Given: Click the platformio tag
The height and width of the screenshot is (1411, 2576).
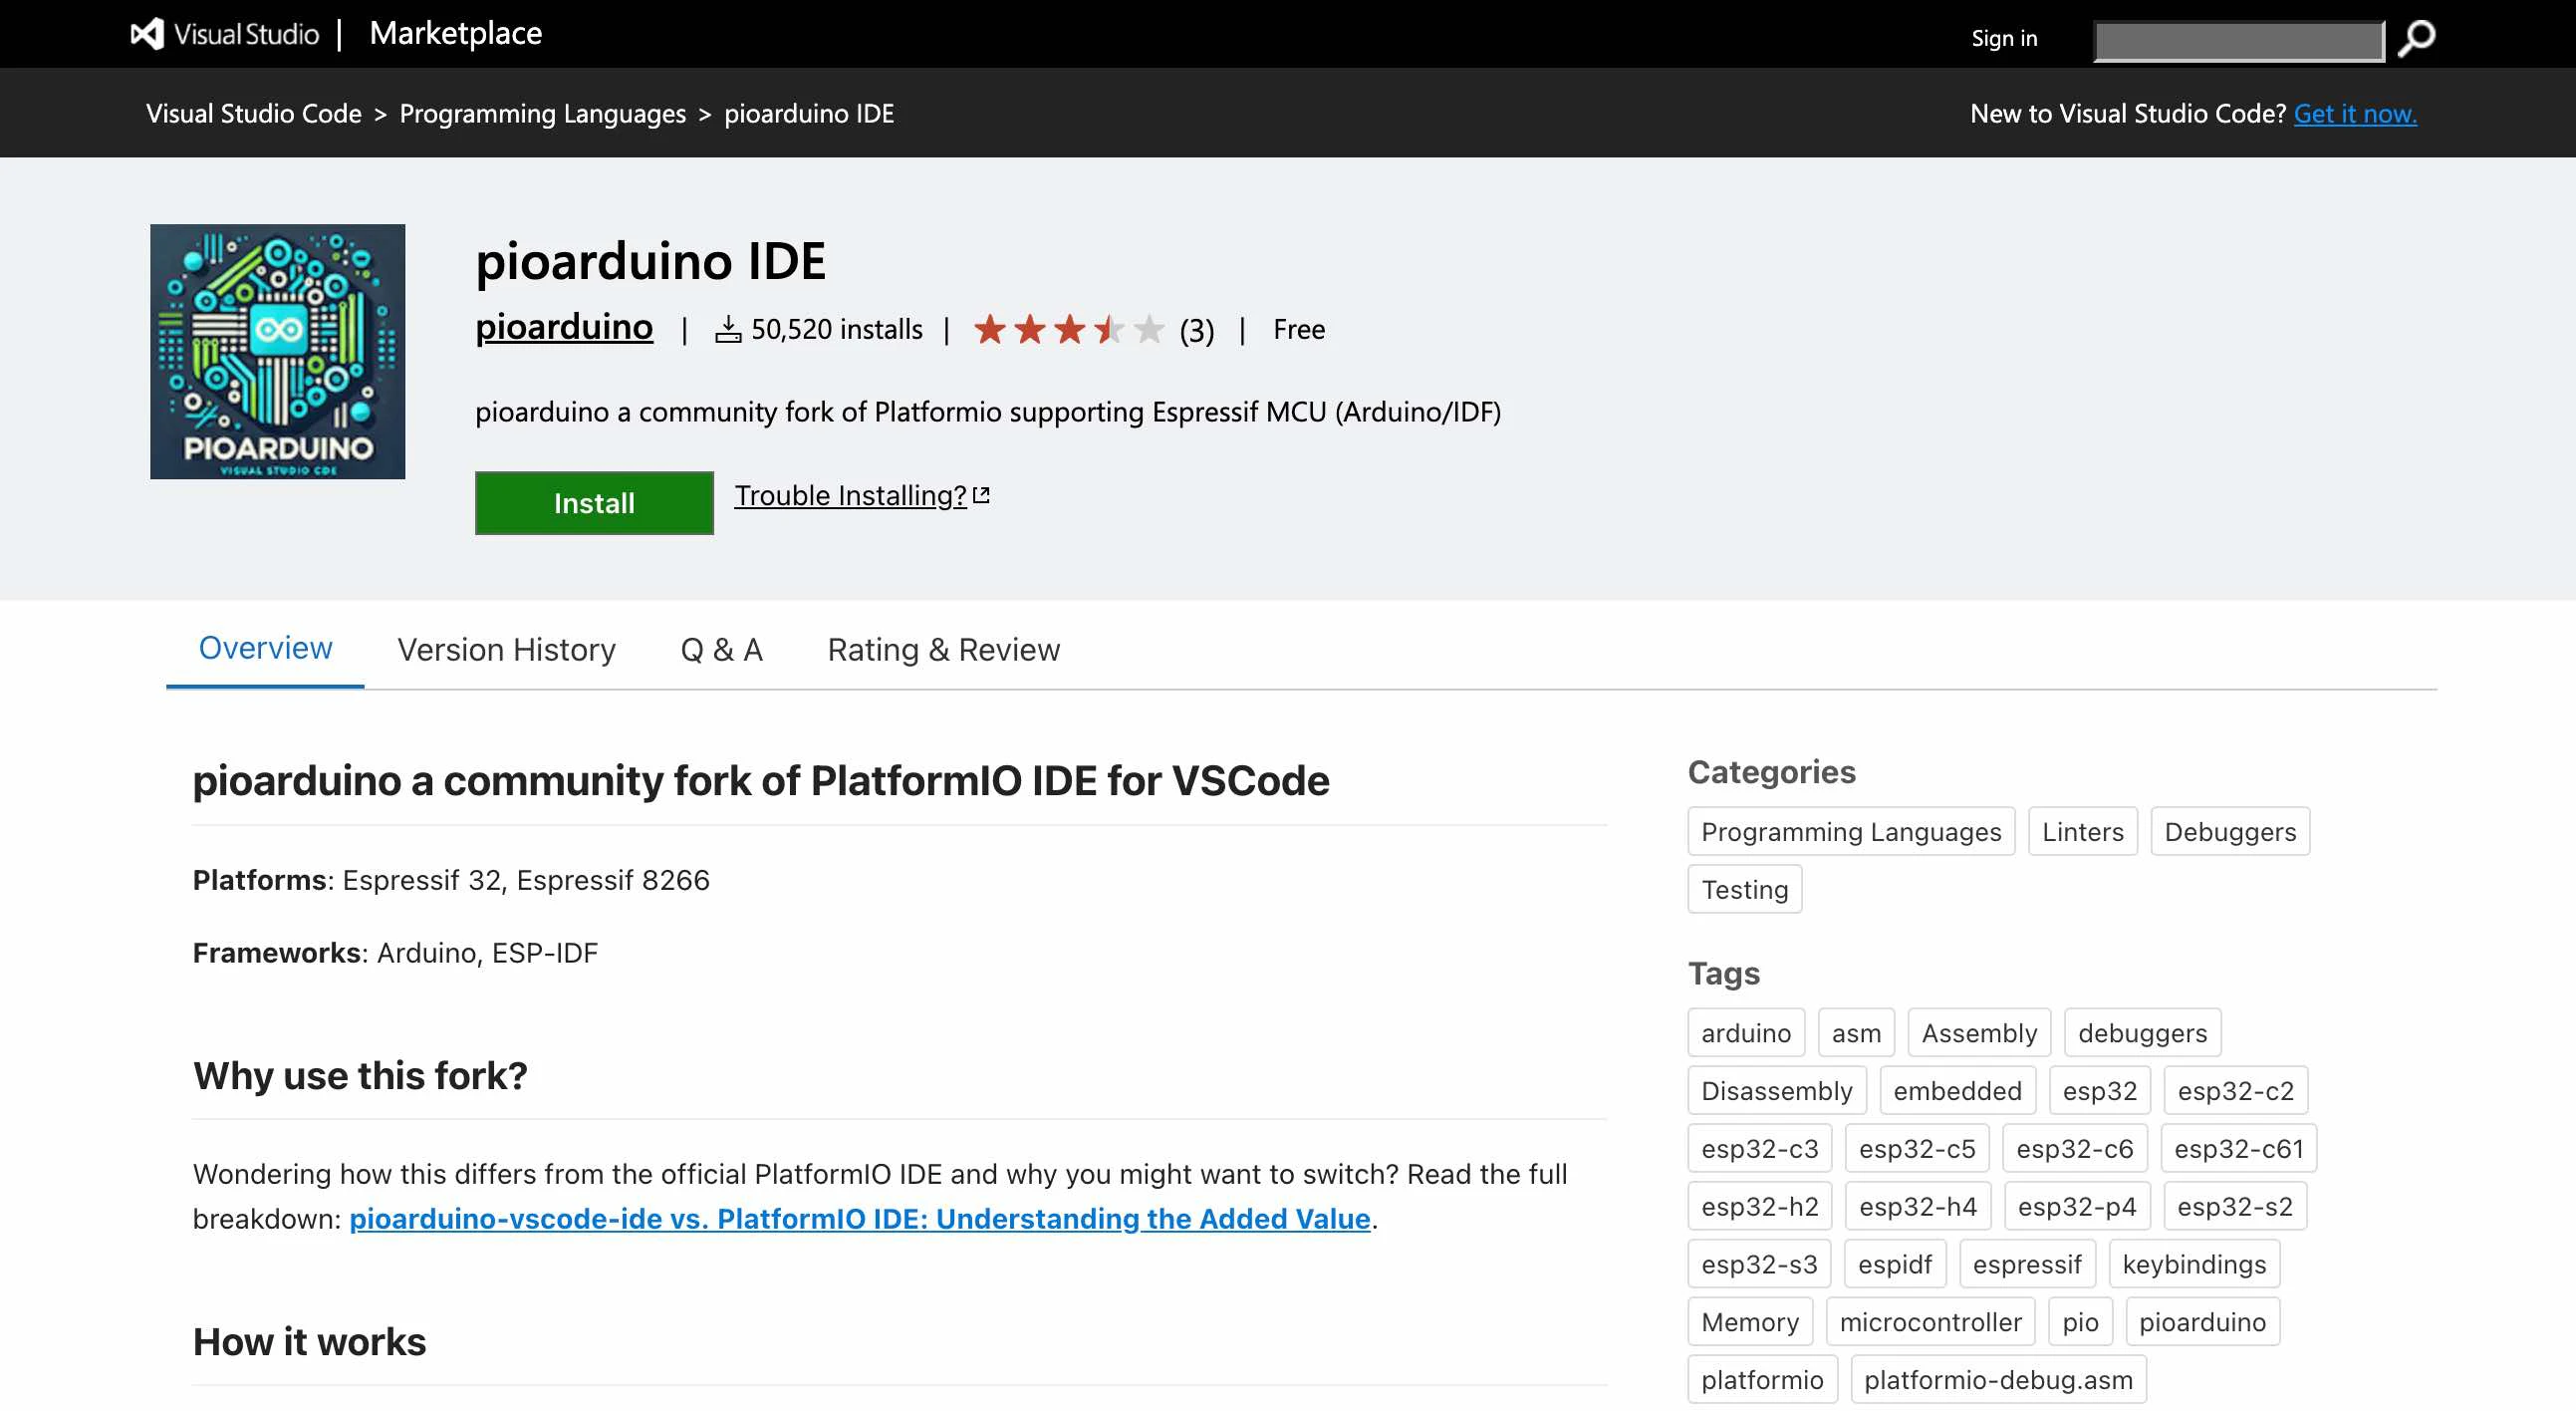Looking at the screenshot, I should point(1762,1380).
